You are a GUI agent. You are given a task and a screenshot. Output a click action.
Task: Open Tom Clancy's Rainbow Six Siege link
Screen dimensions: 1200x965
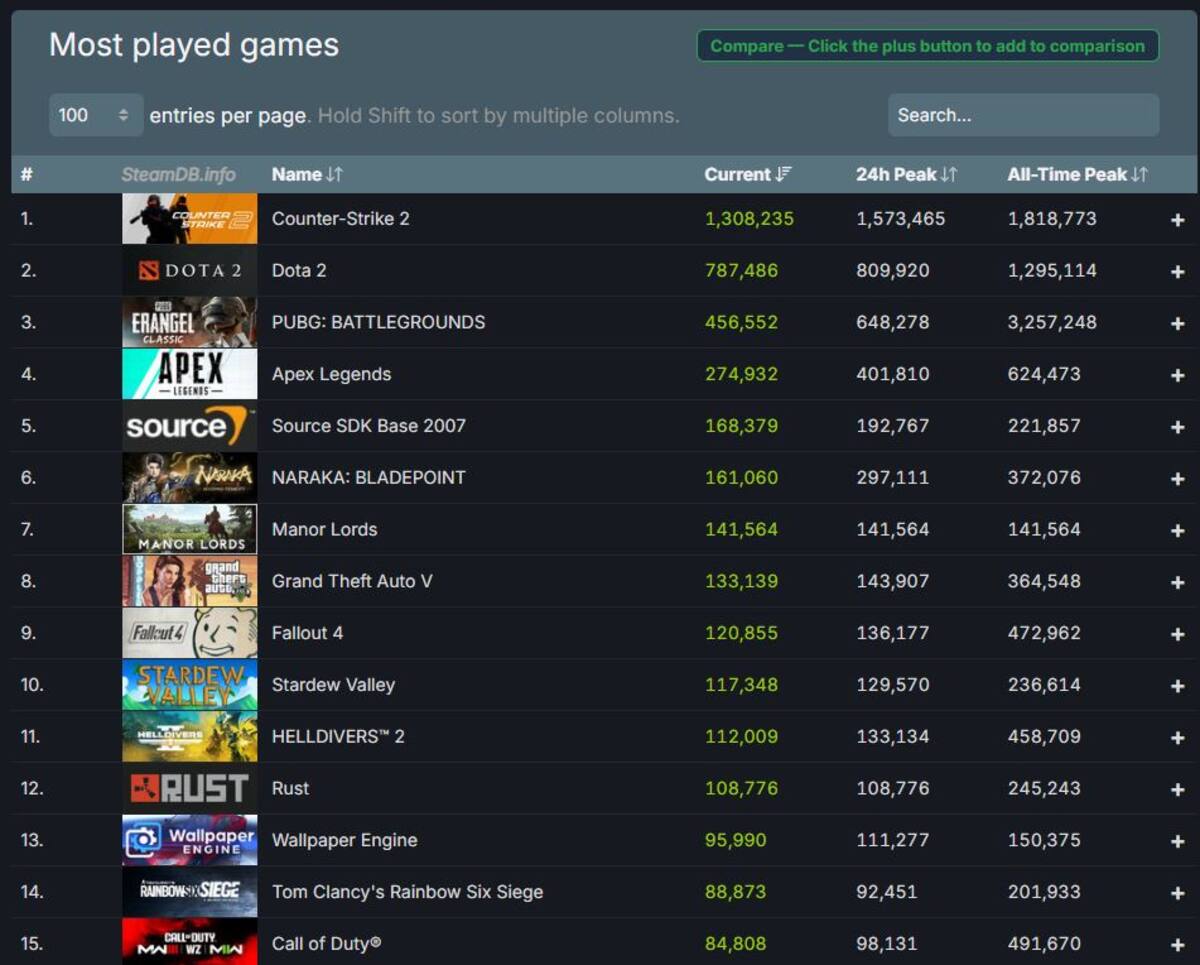[407, 892]
